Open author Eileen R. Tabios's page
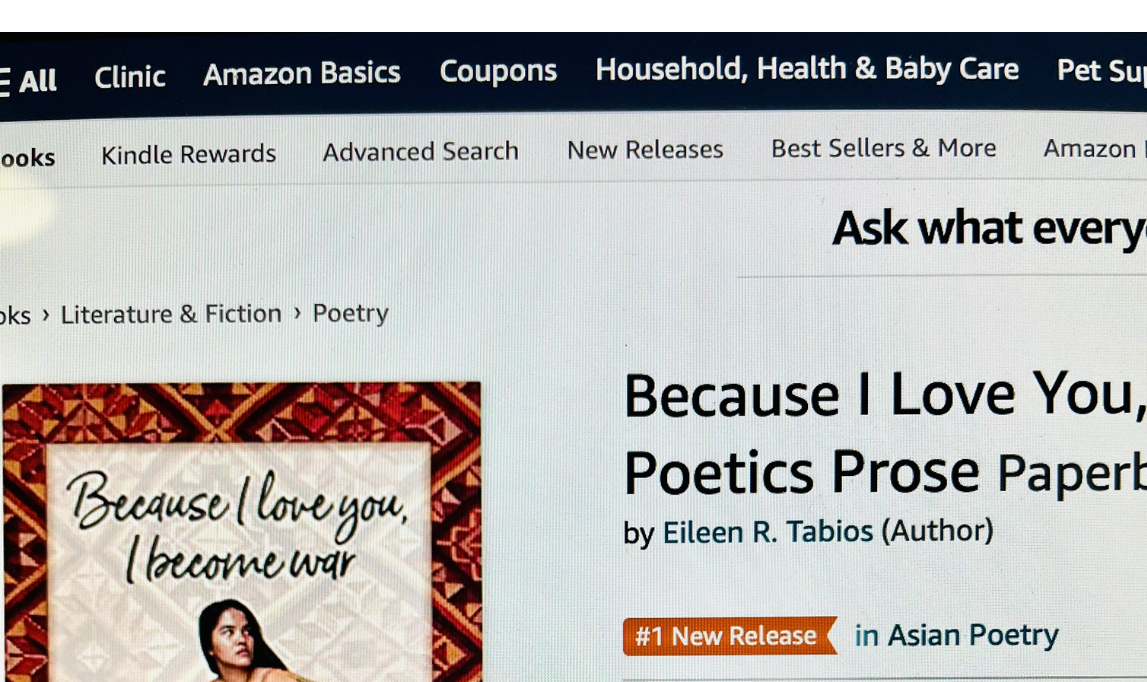Viewport: 1147px width, 682px height. 767,532
